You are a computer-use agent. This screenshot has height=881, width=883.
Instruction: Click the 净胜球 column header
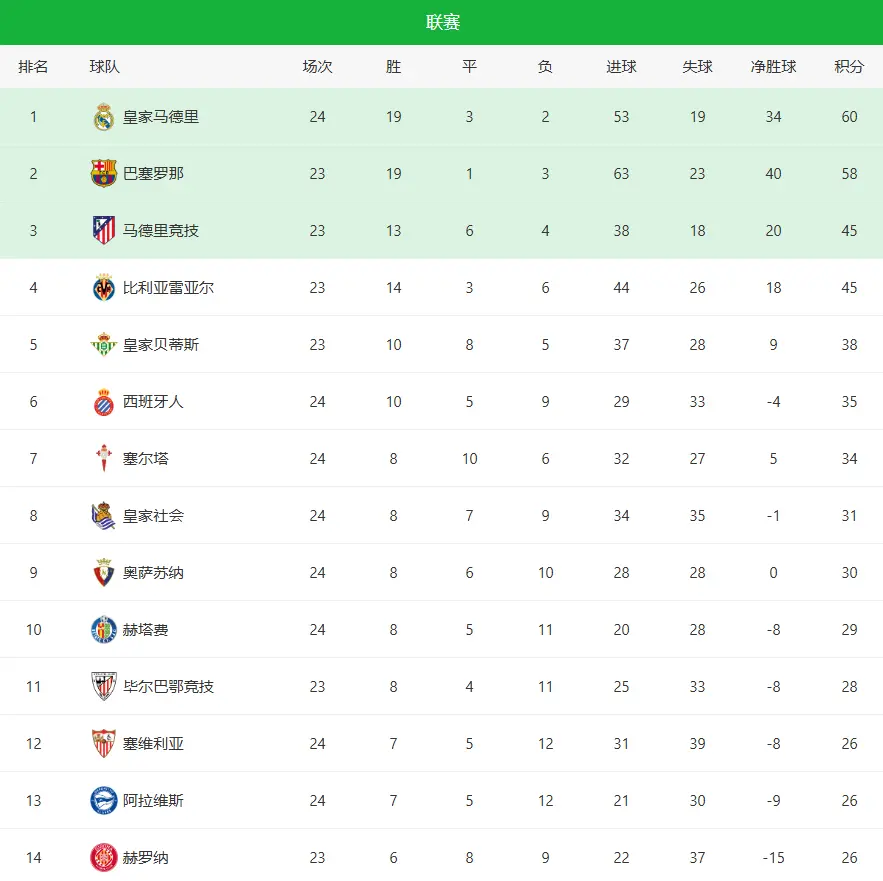773,67
